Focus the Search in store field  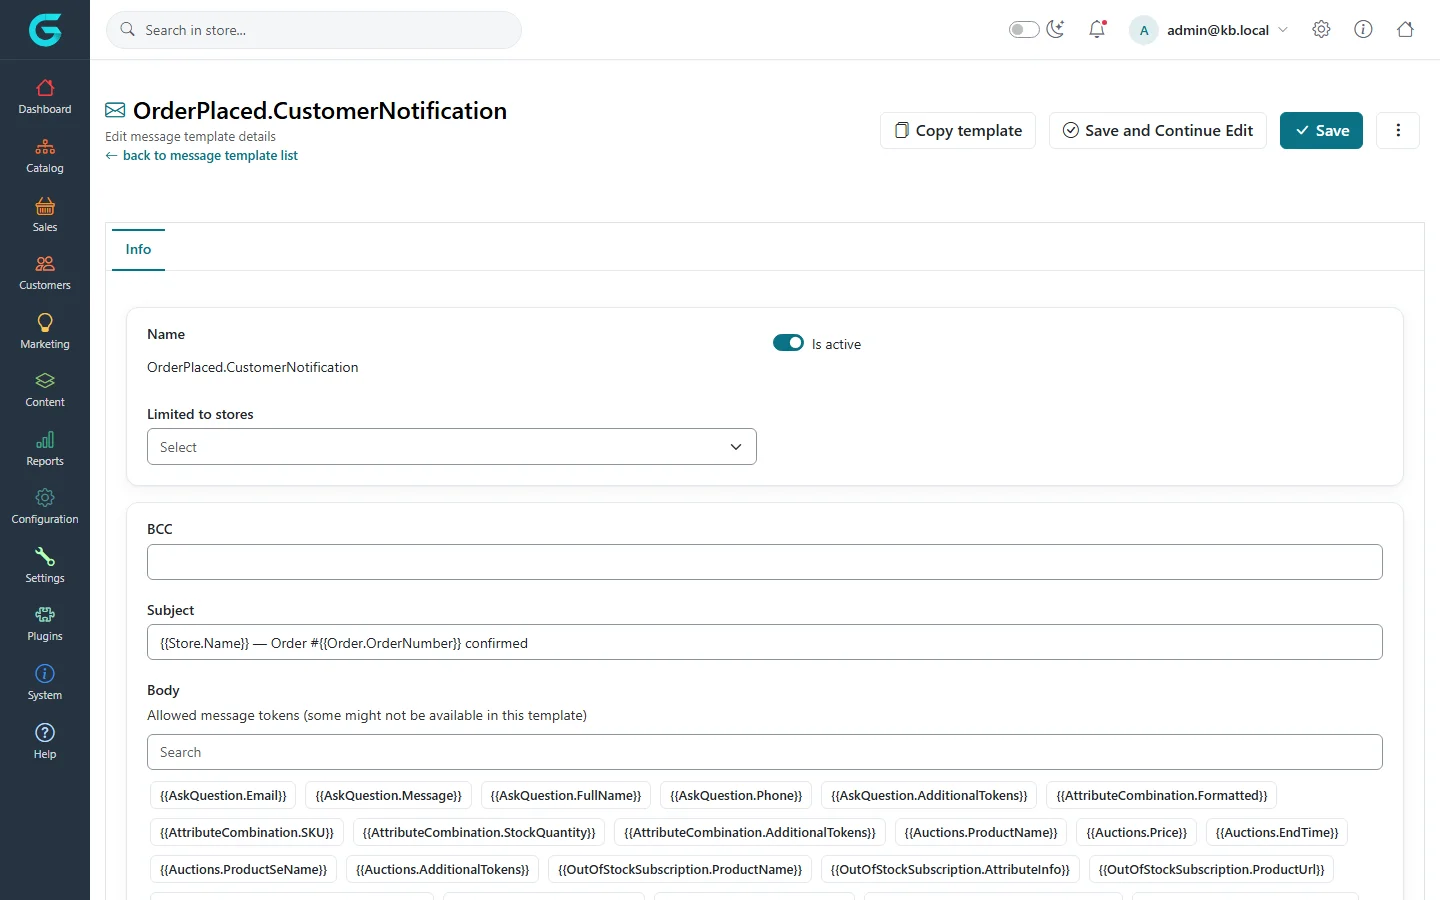[x=314, y=30]
